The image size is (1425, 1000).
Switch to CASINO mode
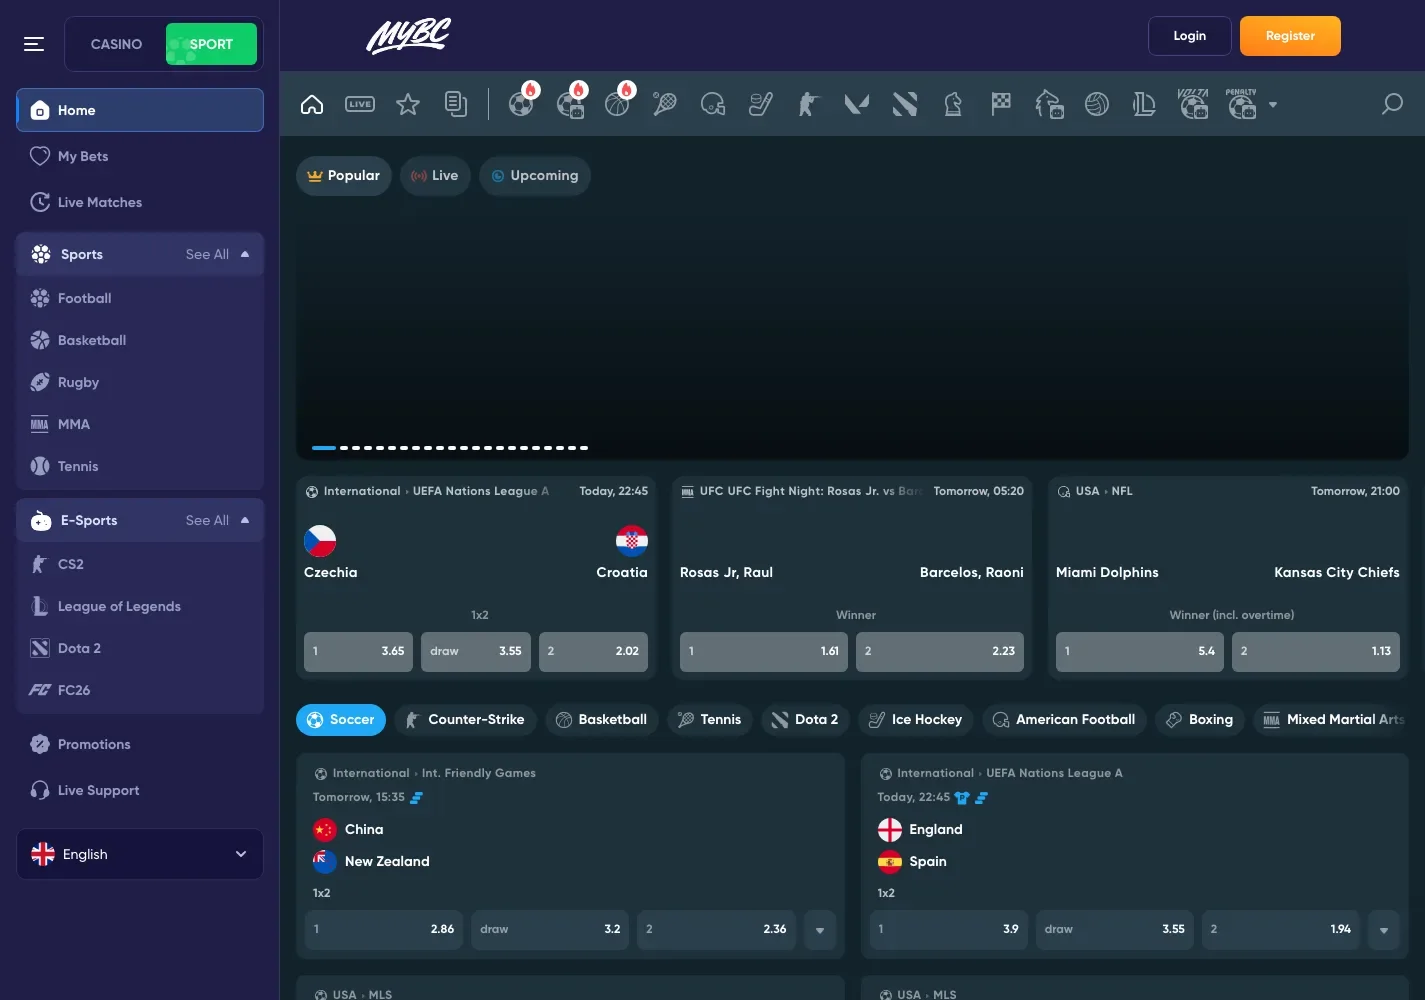click(116, 44)
